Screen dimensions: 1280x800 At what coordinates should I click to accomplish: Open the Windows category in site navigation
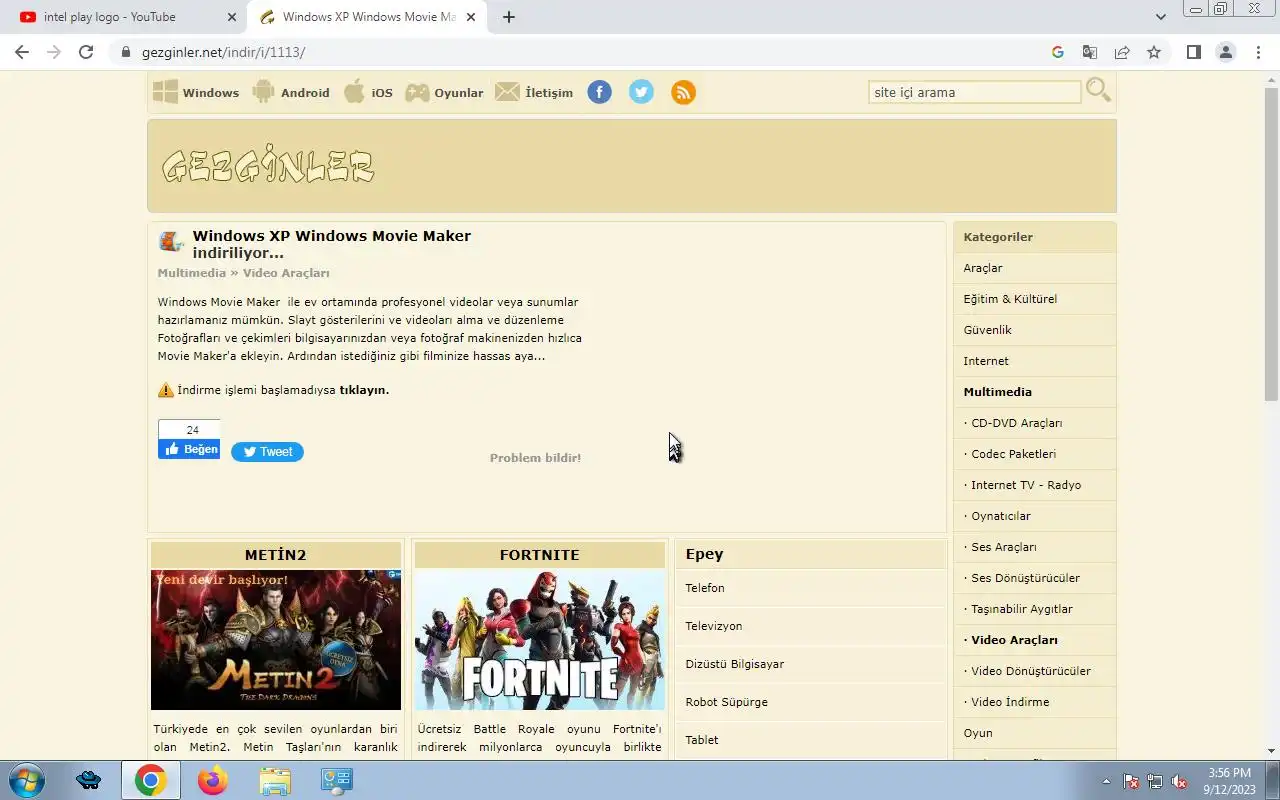(196, 92)
